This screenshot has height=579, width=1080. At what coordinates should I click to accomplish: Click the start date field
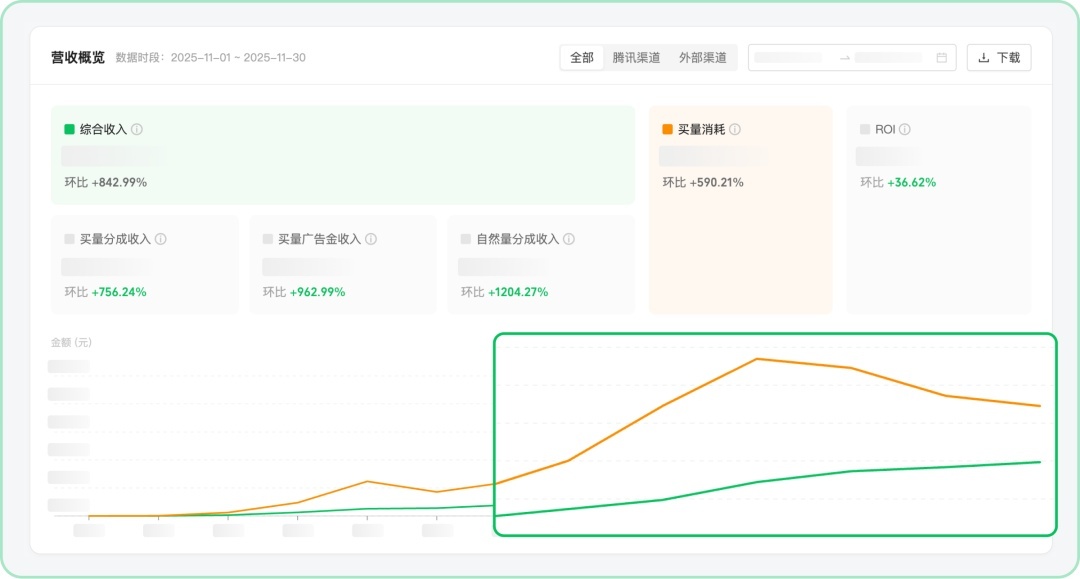point(788,58)
